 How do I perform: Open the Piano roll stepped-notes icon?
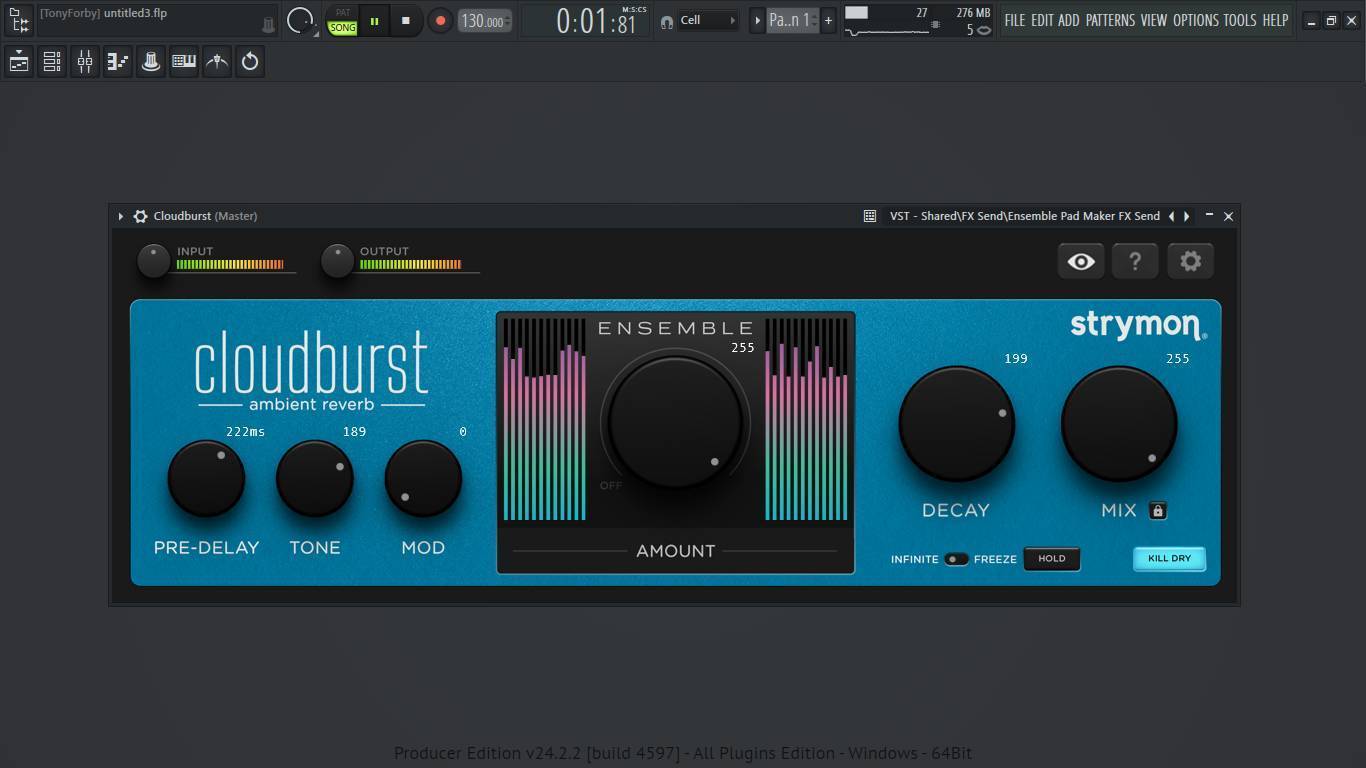pos(118,62)
